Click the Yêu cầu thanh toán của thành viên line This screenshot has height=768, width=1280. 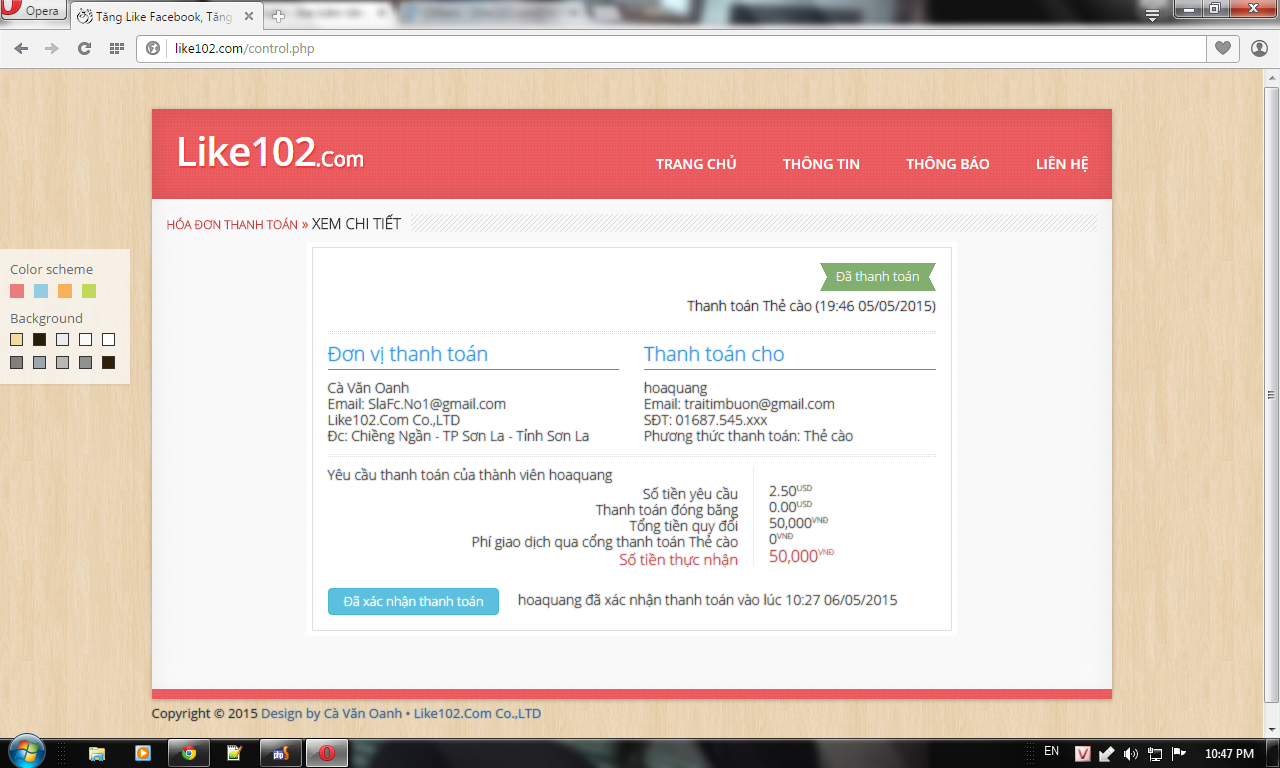[470, 475]
